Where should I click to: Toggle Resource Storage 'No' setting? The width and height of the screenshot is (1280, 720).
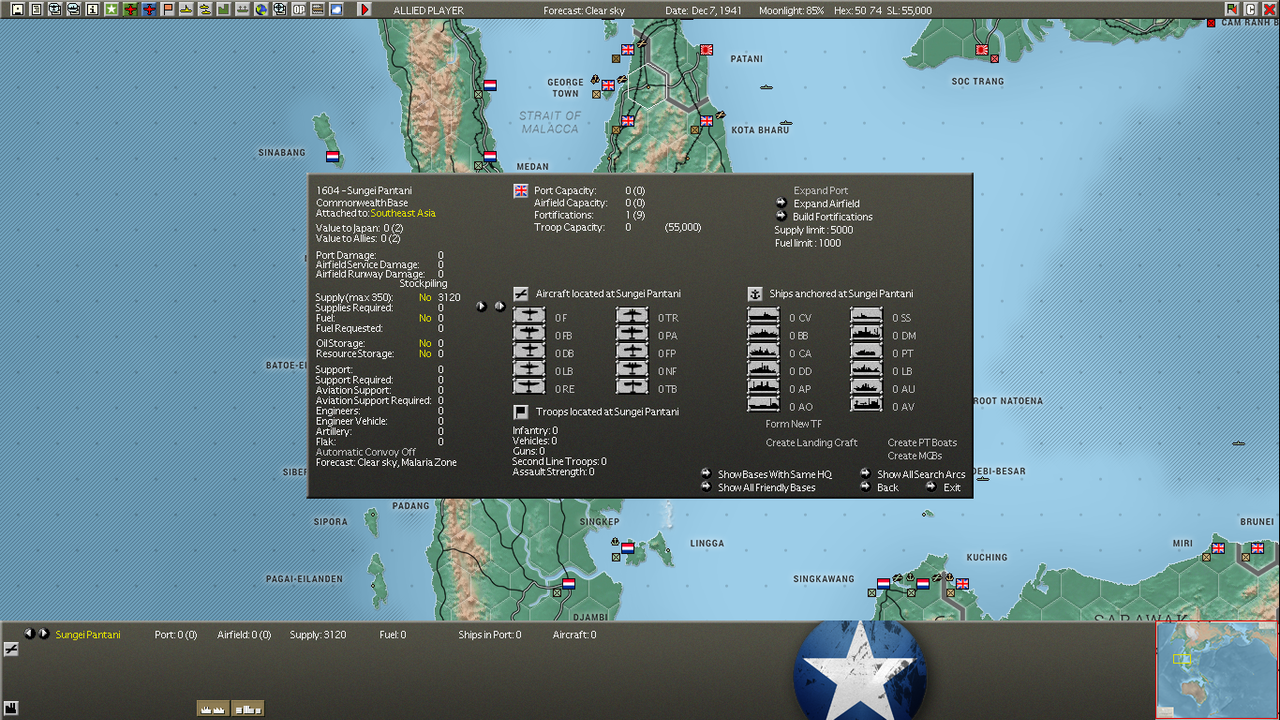tap(425, 354)
